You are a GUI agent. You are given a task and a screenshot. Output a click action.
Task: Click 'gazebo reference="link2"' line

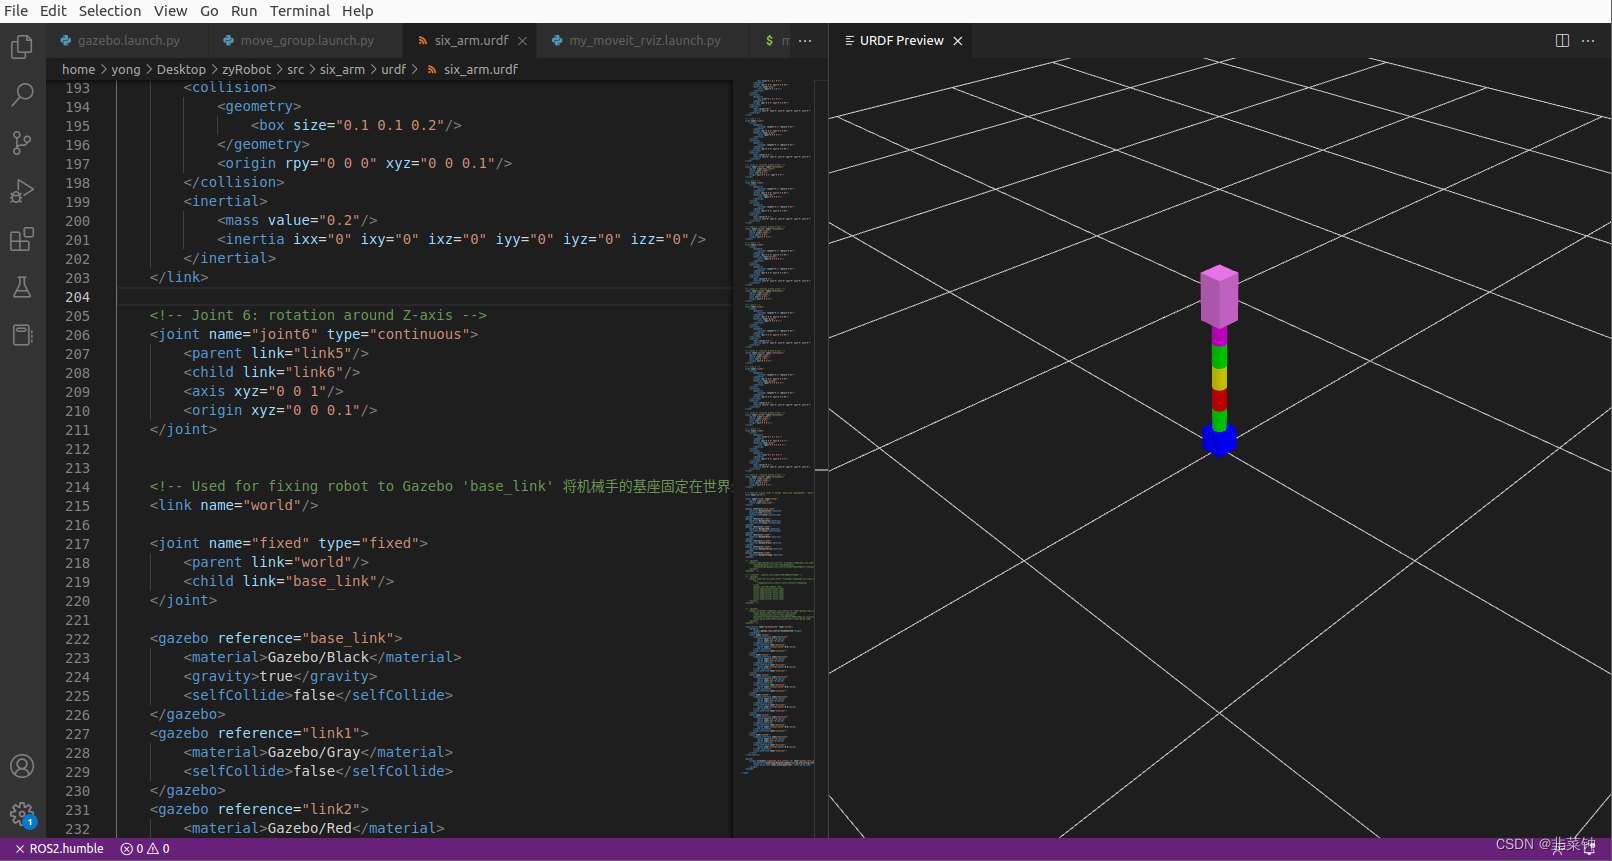point(259,810)
